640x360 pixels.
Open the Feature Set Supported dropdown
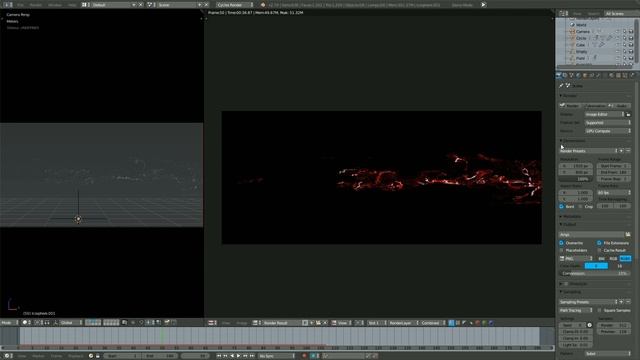pyautogui.click(x=608, y=122)
